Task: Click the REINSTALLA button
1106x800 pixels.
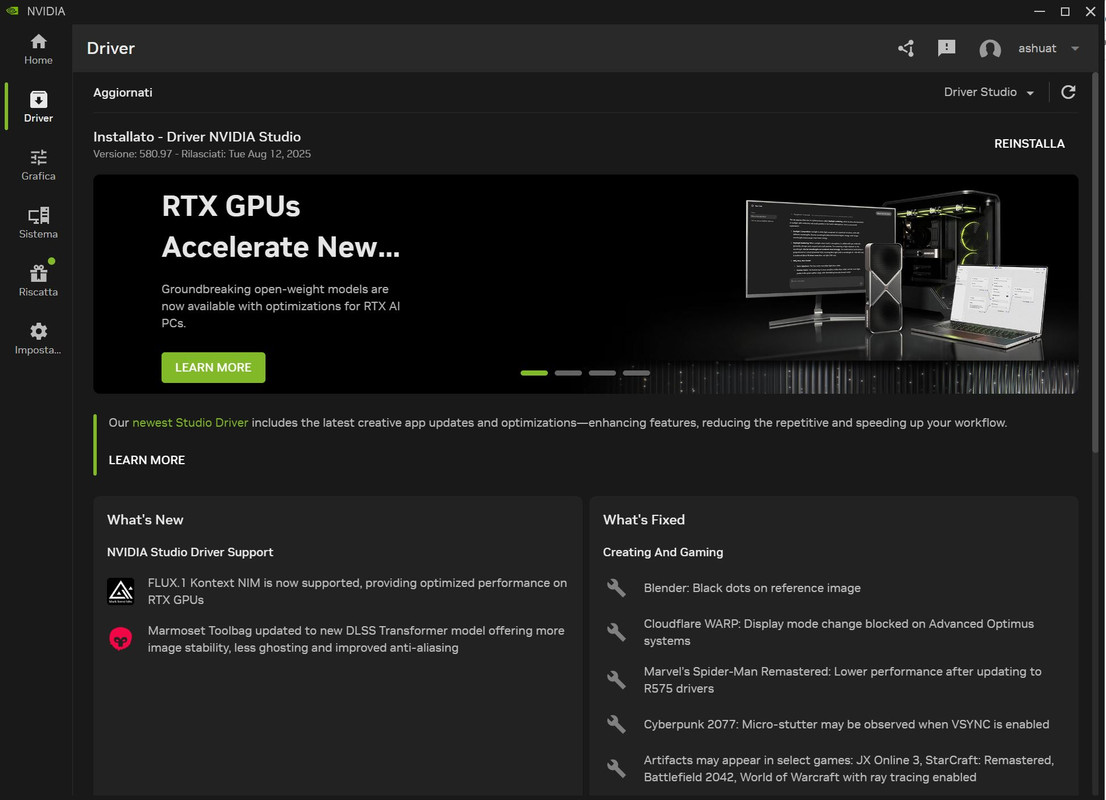Action: 1029,143
